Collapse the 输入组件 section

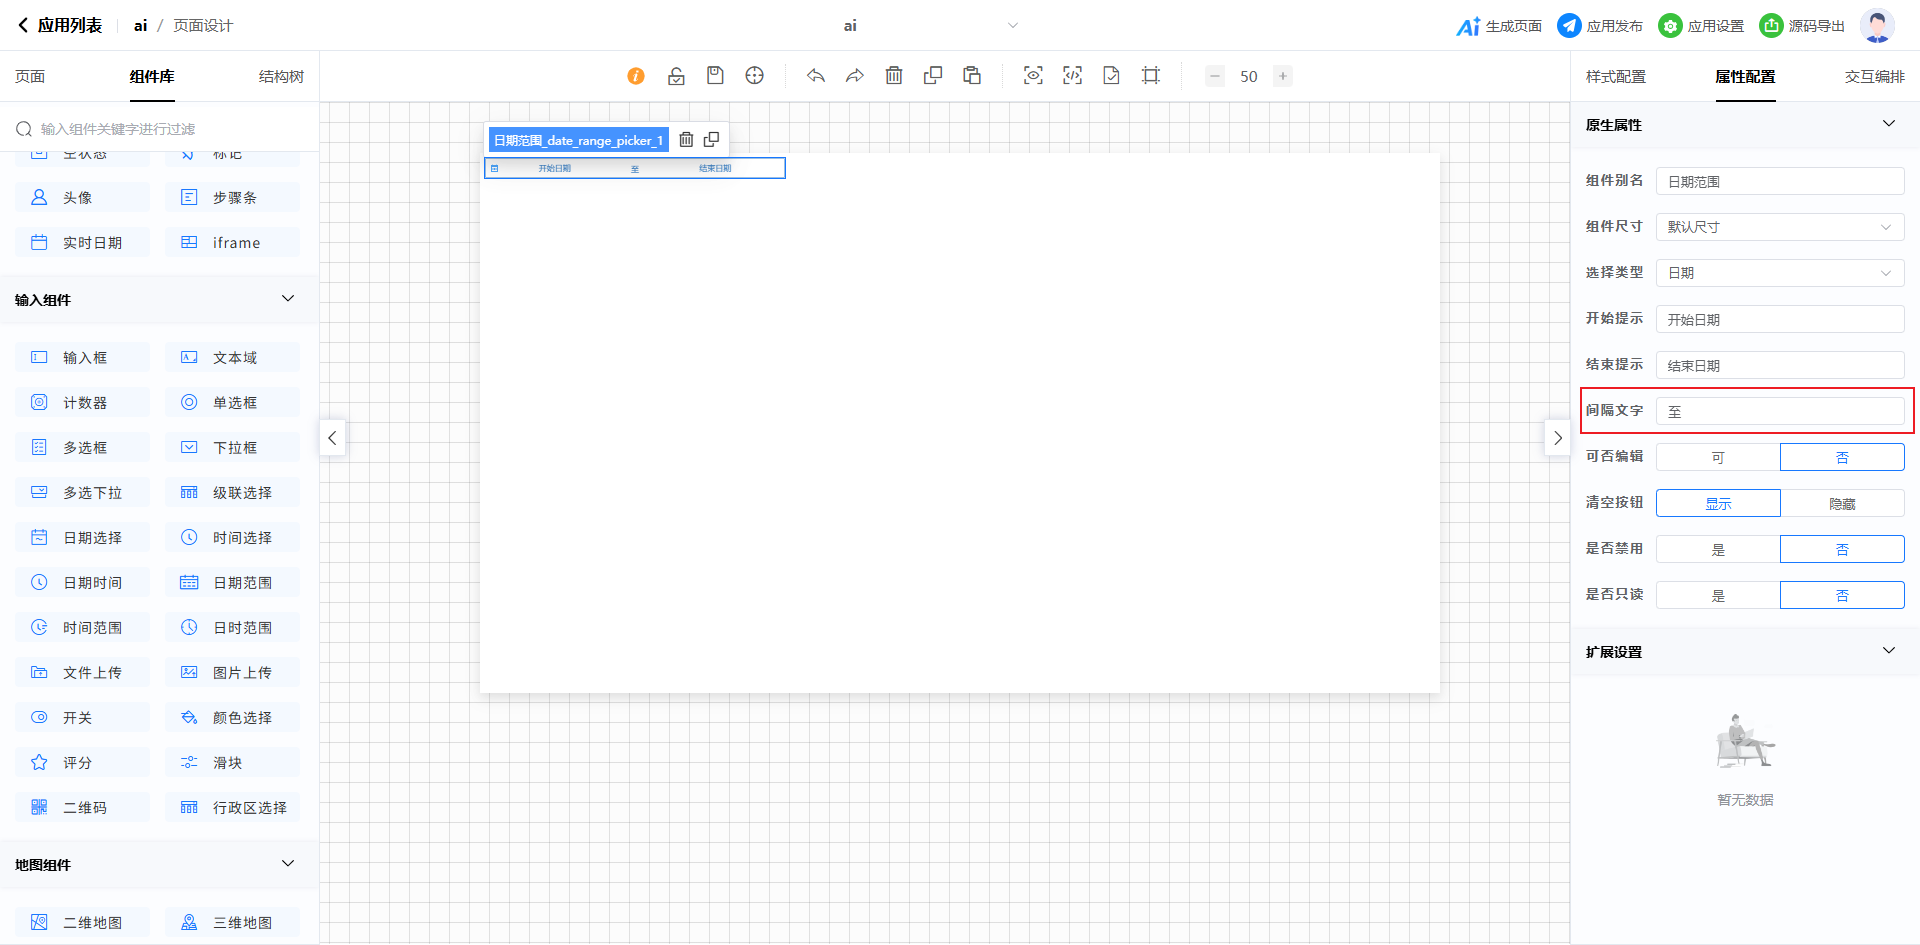288,299
